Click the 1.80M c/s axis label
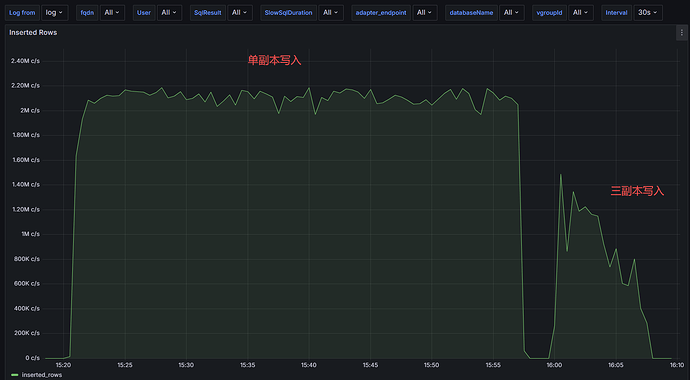Screen dimensions: 690x380 (x=26, y=135)
